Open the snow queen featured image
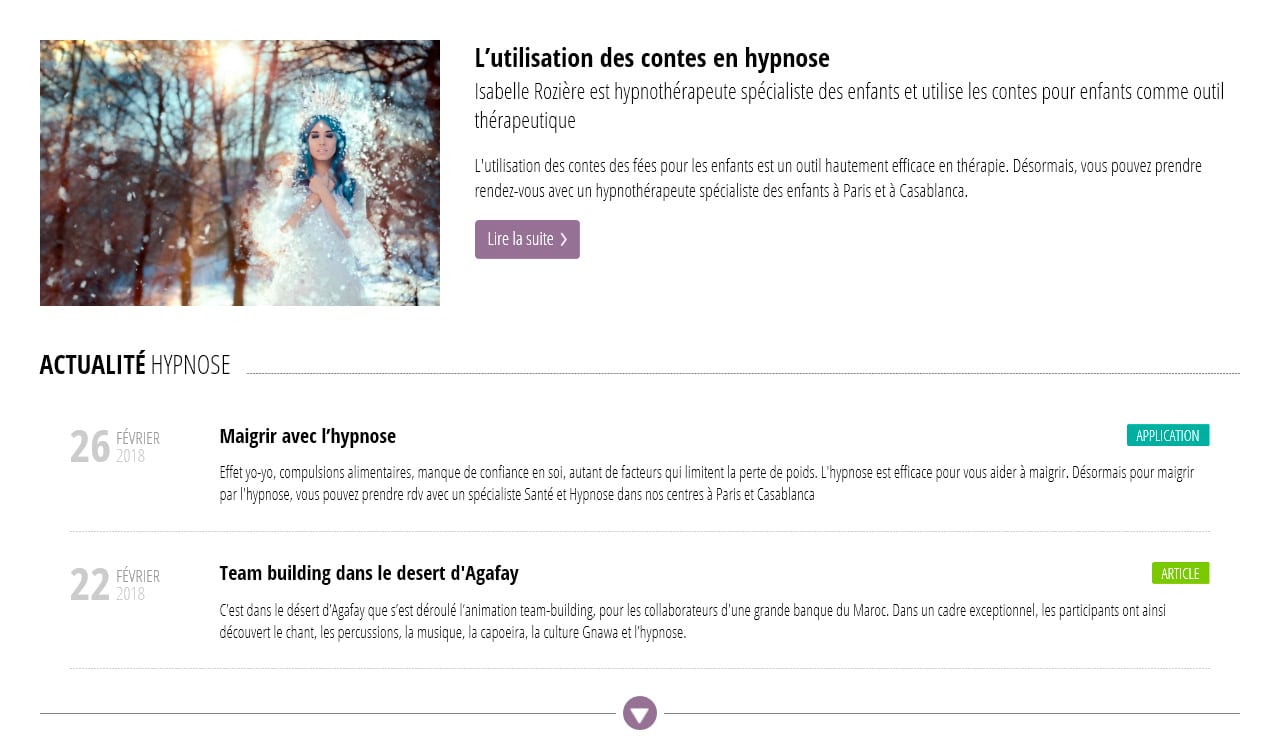1280x754 pixels. [x=240, y=173]
